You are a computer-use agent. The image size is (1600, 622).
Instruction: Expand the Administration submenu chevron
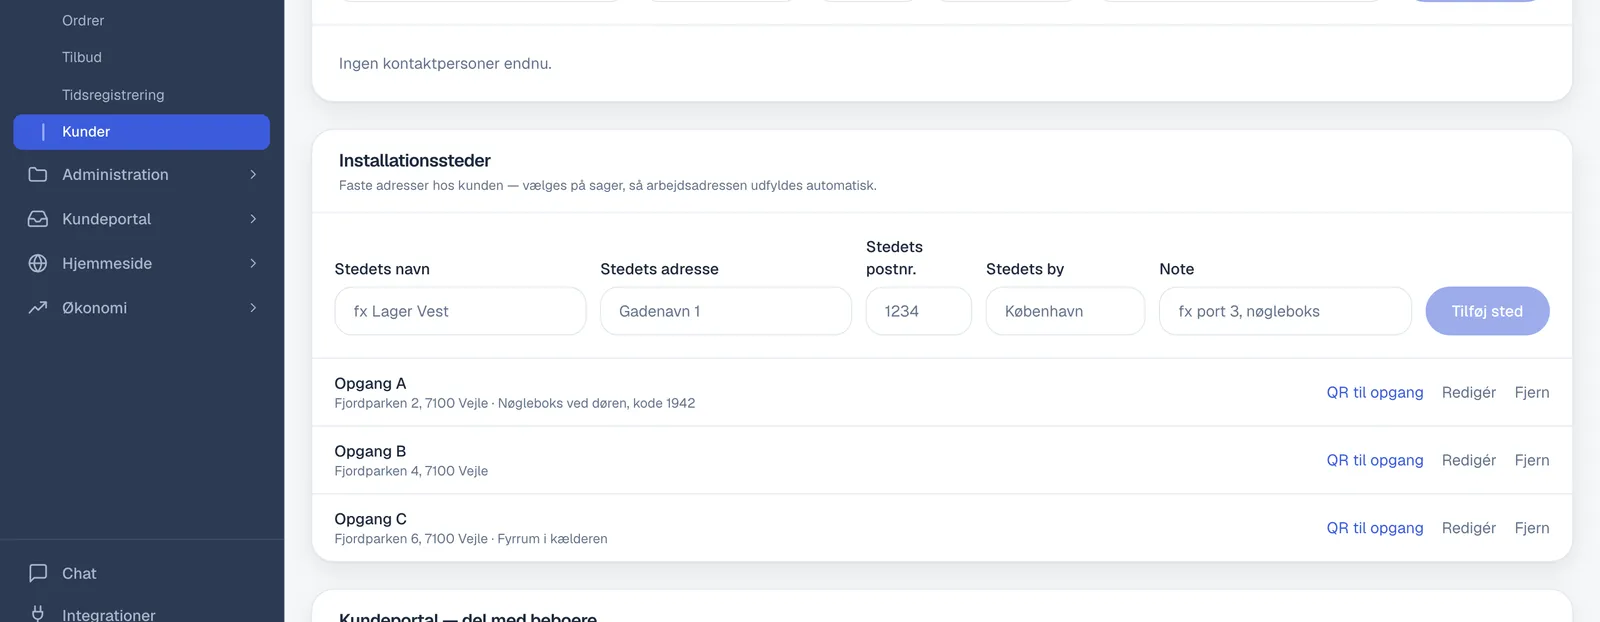coord(253,175)
